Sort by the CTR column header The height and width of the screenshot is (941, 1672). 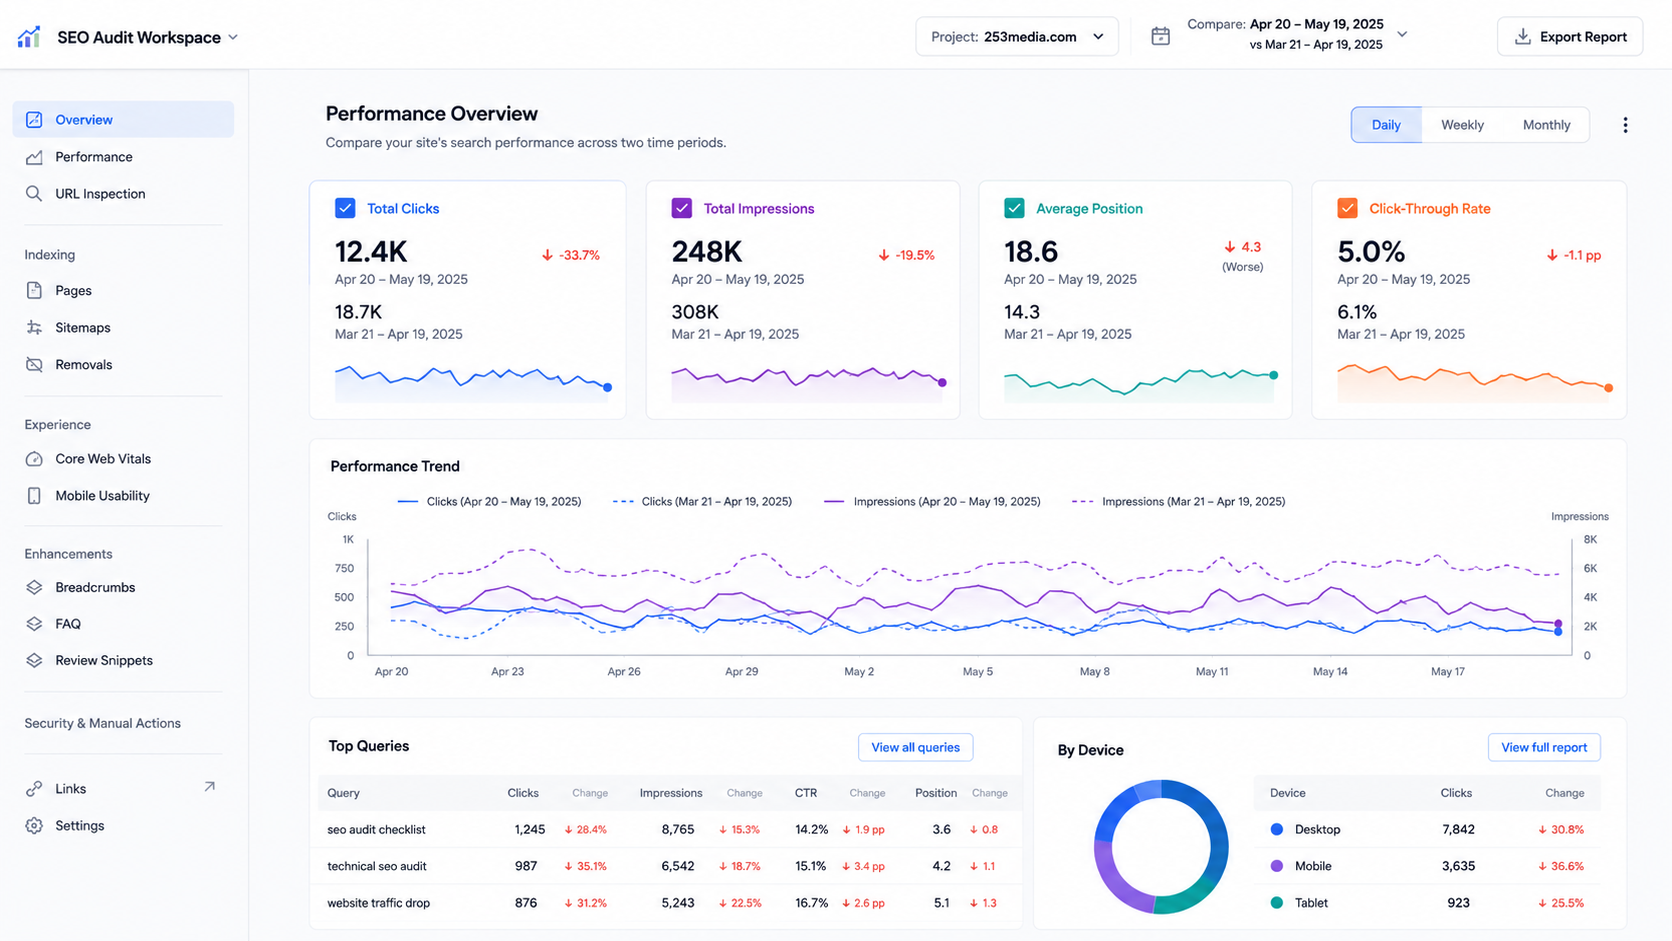[x=806, y=793]
